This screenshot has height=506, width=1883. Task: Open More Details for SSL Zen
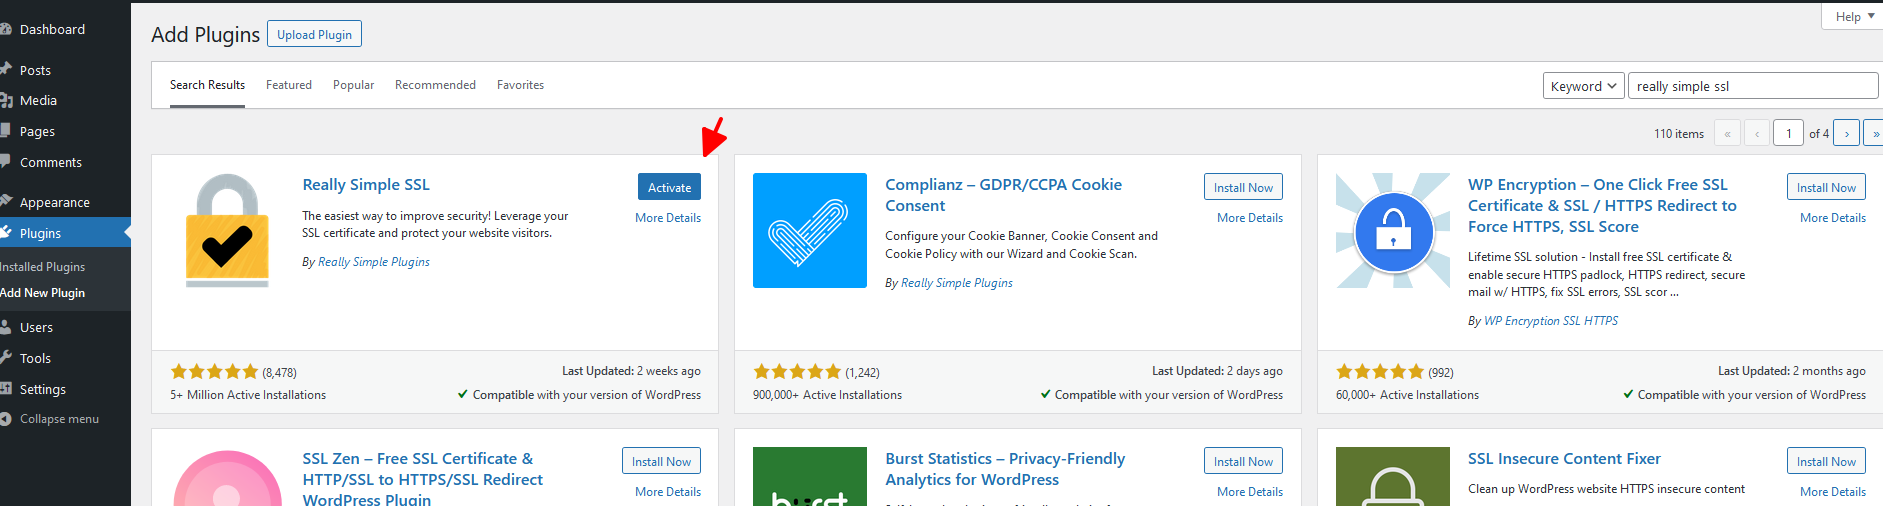[x=668, y=492]
